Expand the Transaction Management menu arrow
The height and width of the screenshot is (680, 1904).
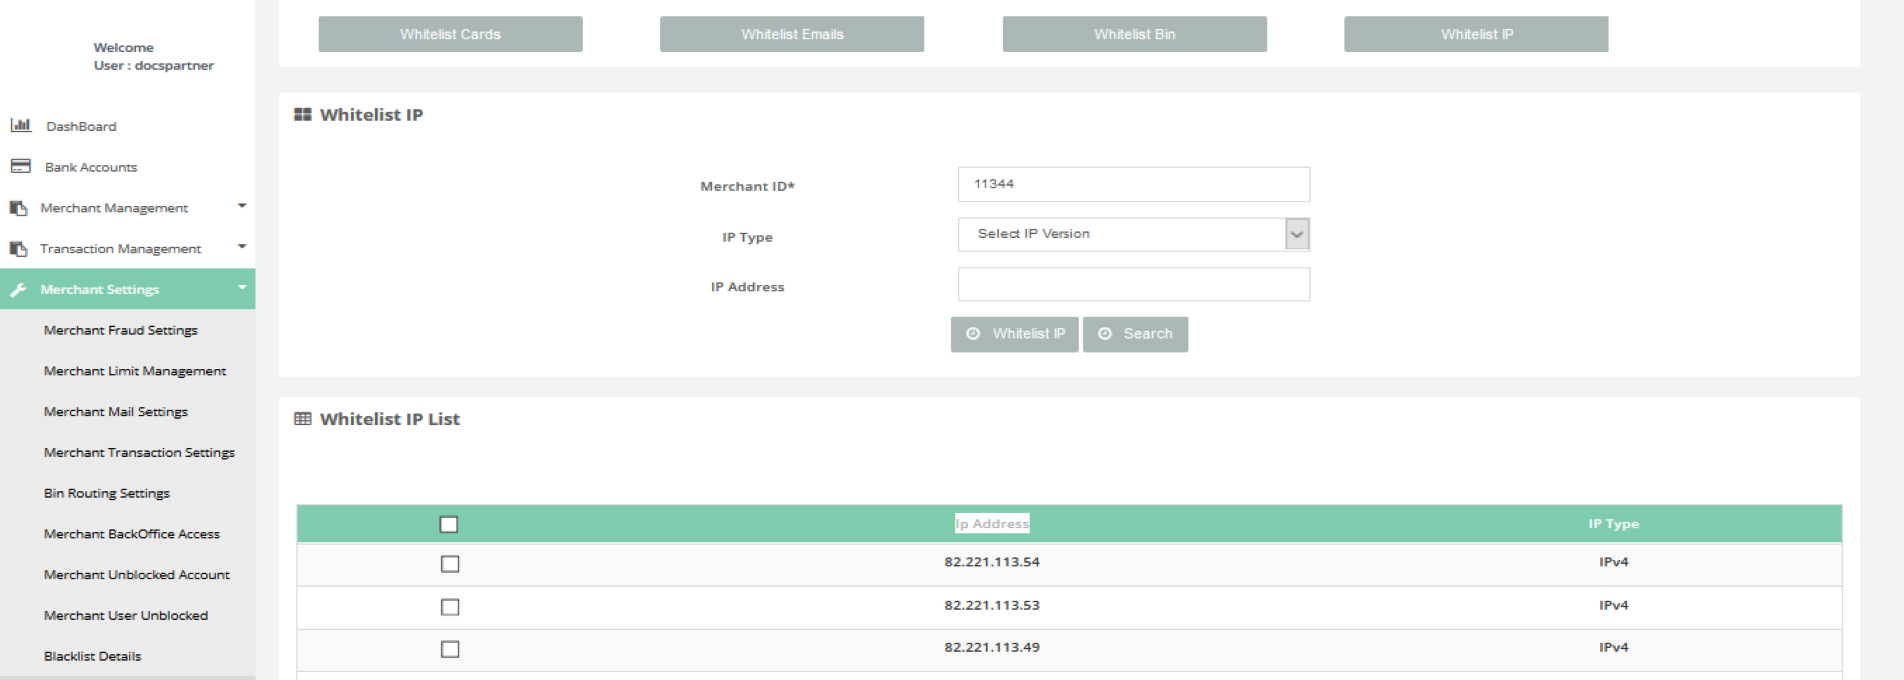(242, 247)
